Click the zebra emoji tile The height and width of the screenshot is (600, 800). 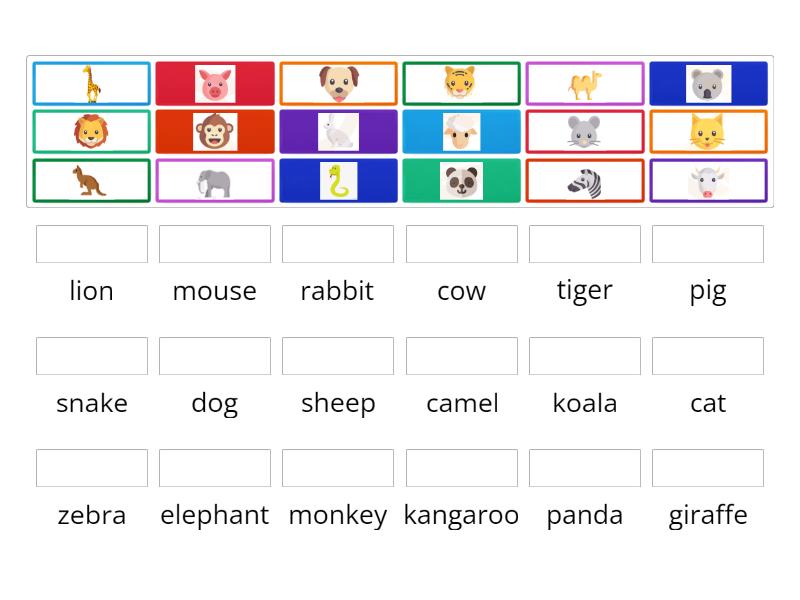[x=585, y=181]
